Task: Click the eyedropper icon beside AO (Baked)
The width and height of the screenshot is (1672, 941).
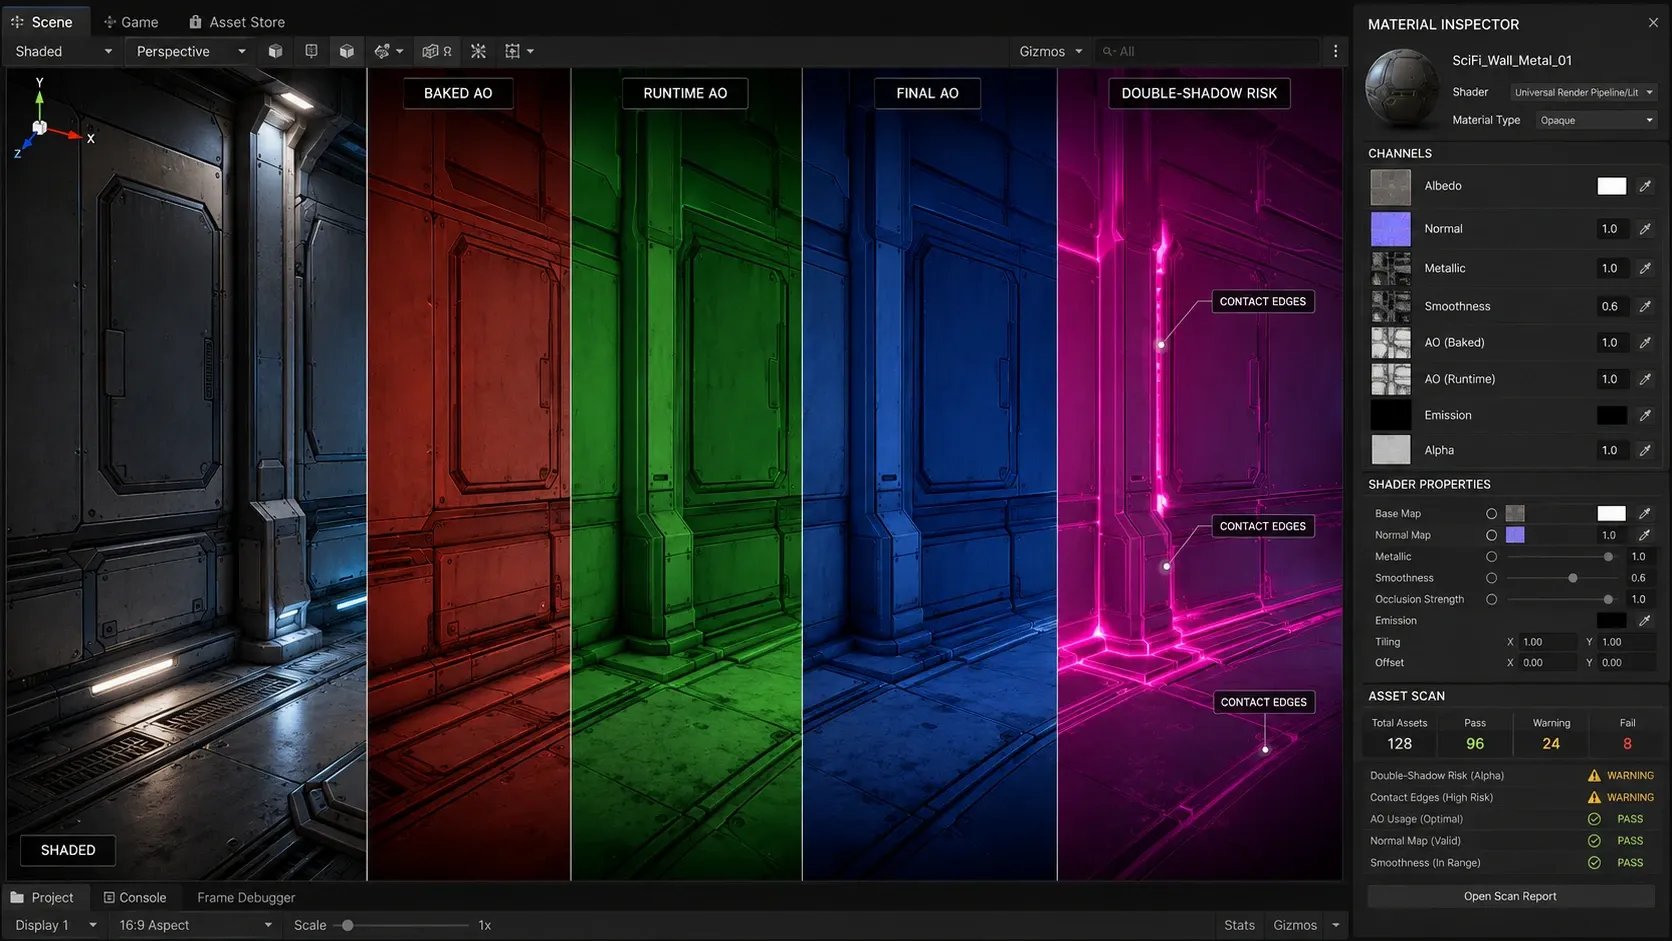Action: pyautogui.click(x=1645, y=342)
